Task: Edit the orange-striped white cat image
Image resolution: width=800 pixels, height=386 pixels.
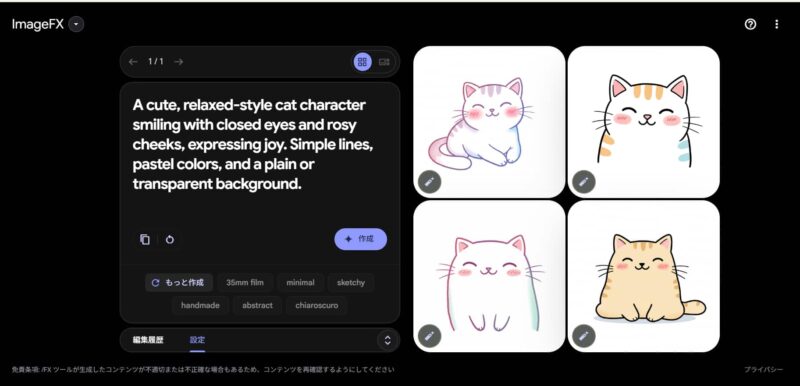Action: (x=584, y=182)
